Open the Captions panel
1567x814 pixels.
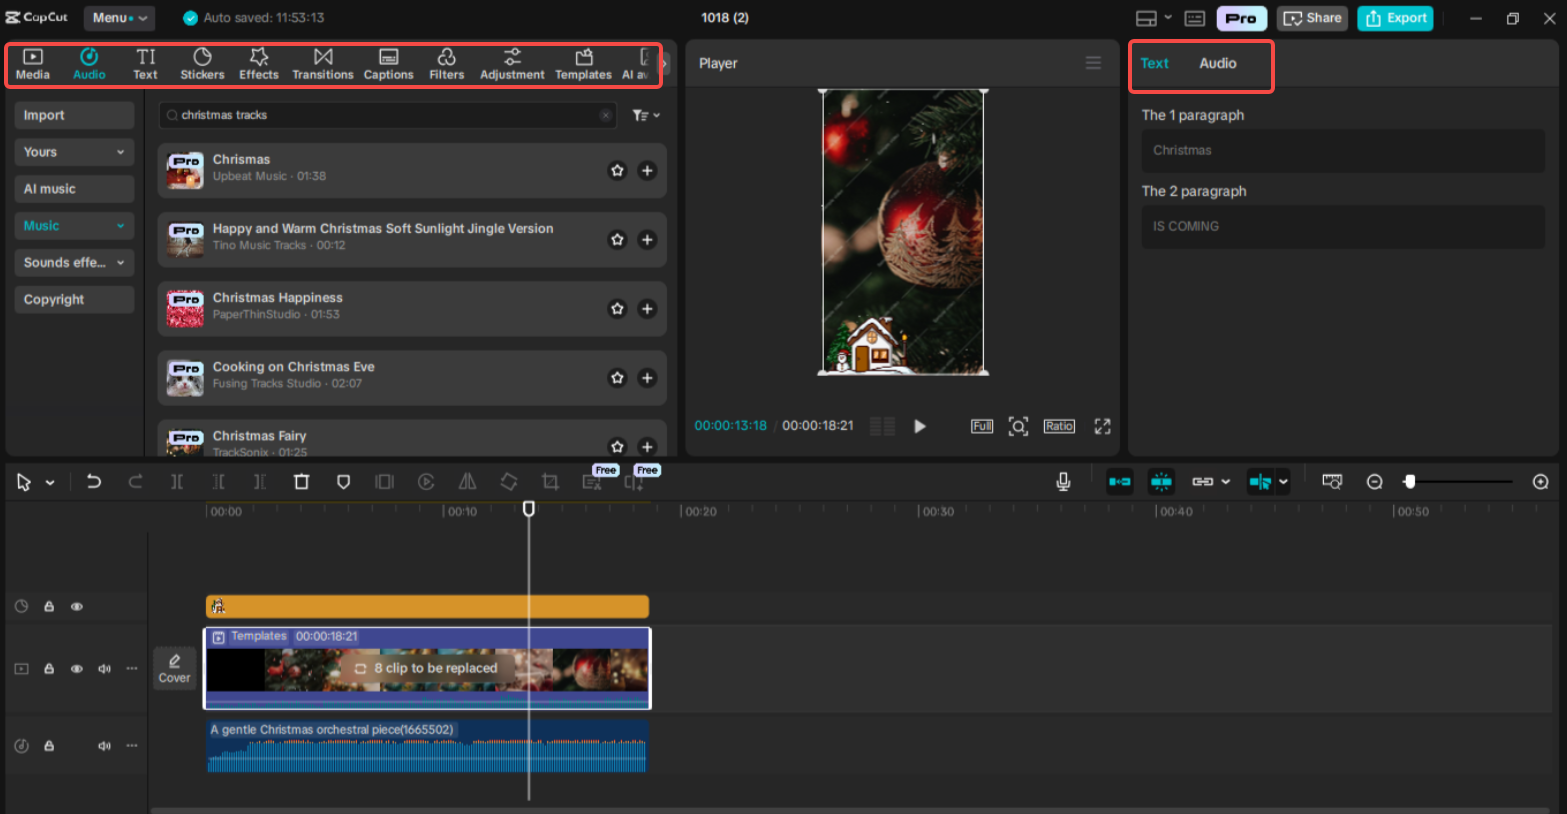tap(388, 63)
